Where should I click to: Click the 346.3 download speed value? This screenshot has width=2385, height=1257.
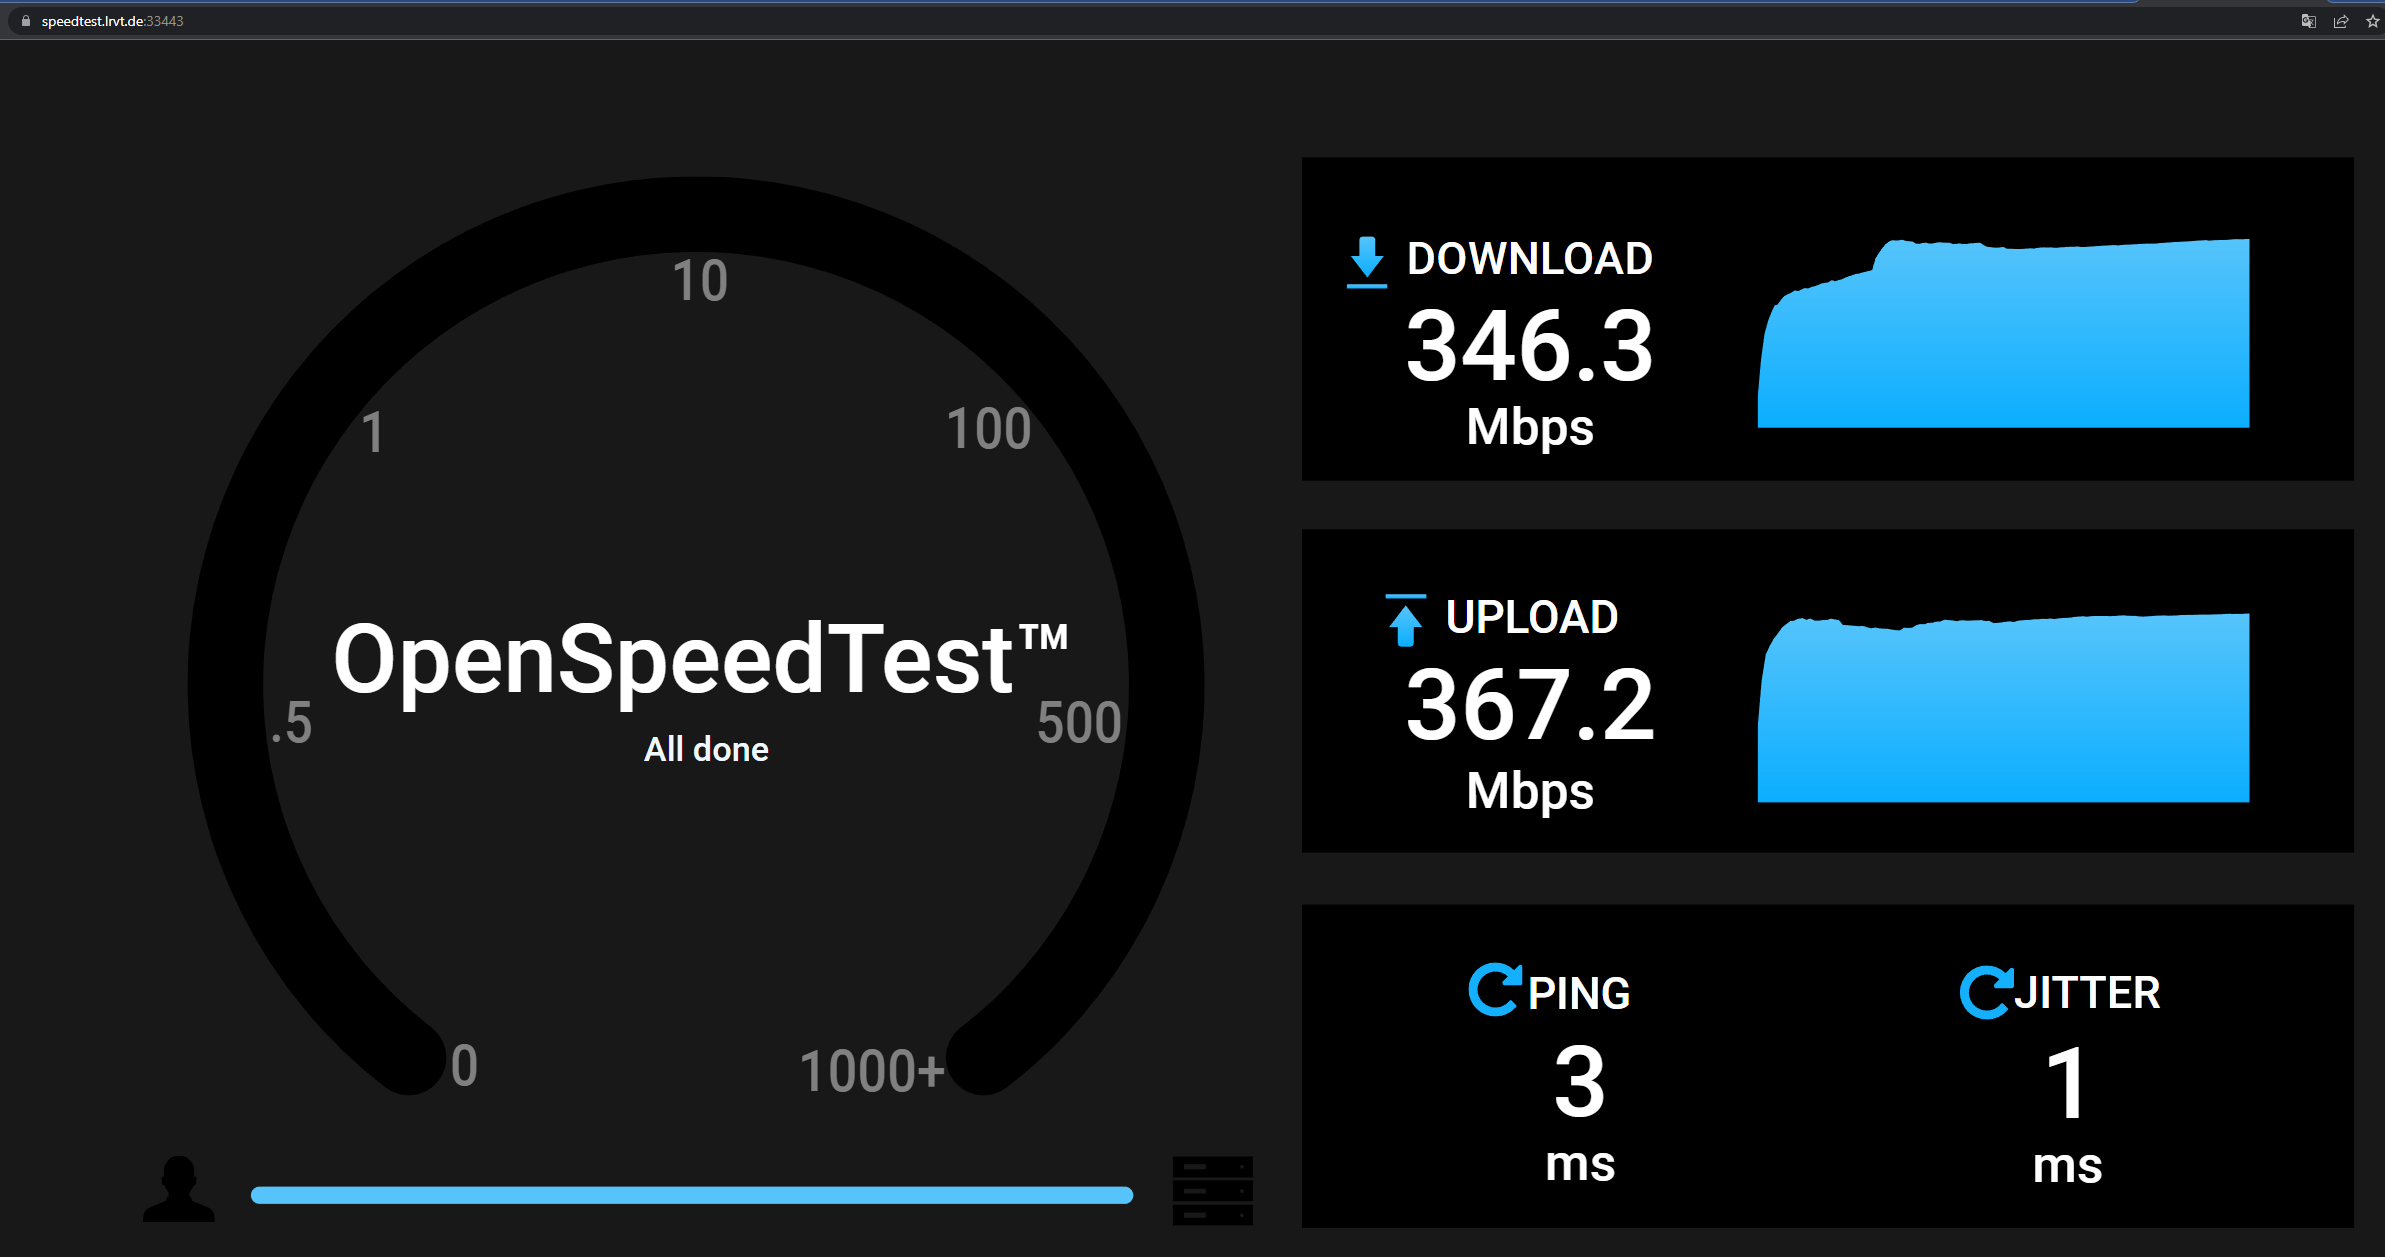(x=1529, y=346)
